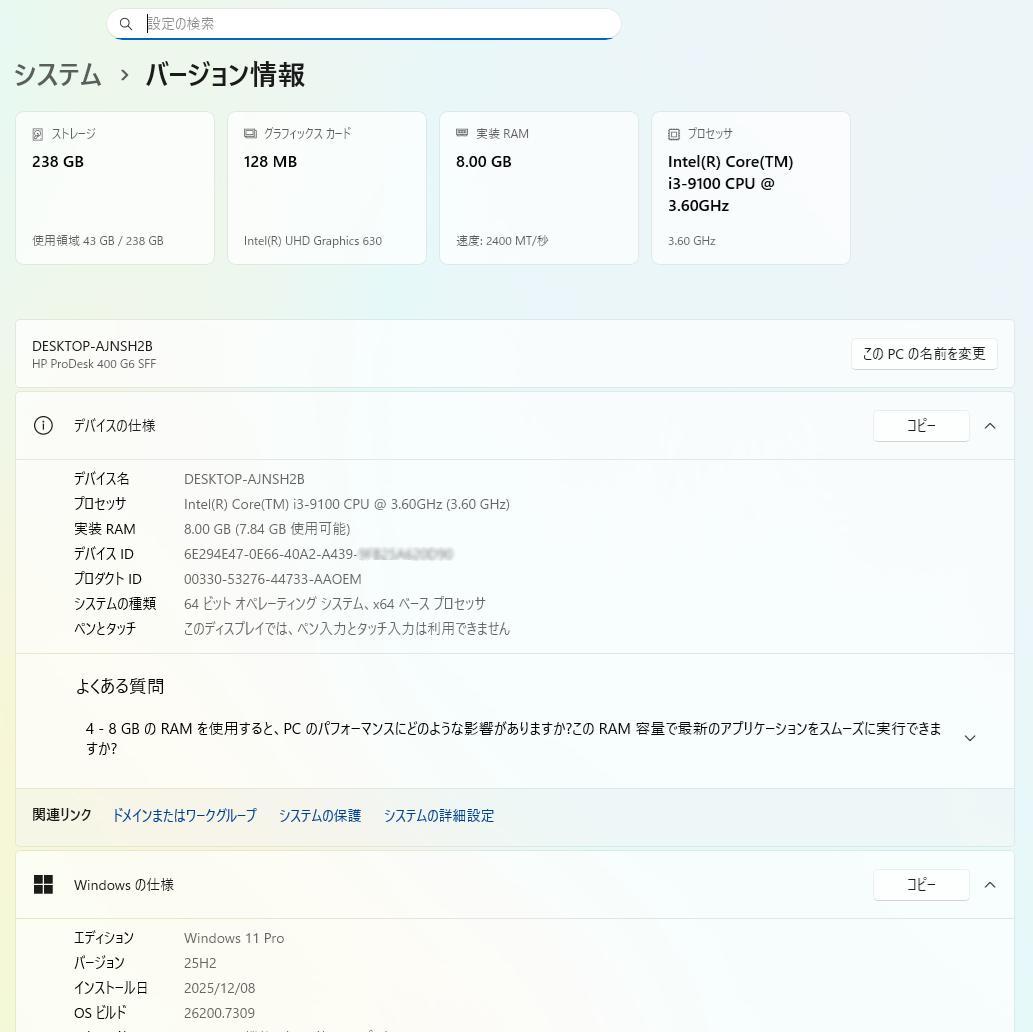Click the processor icon on the Intel card
1033x1032 pixels.
(673, 133)
